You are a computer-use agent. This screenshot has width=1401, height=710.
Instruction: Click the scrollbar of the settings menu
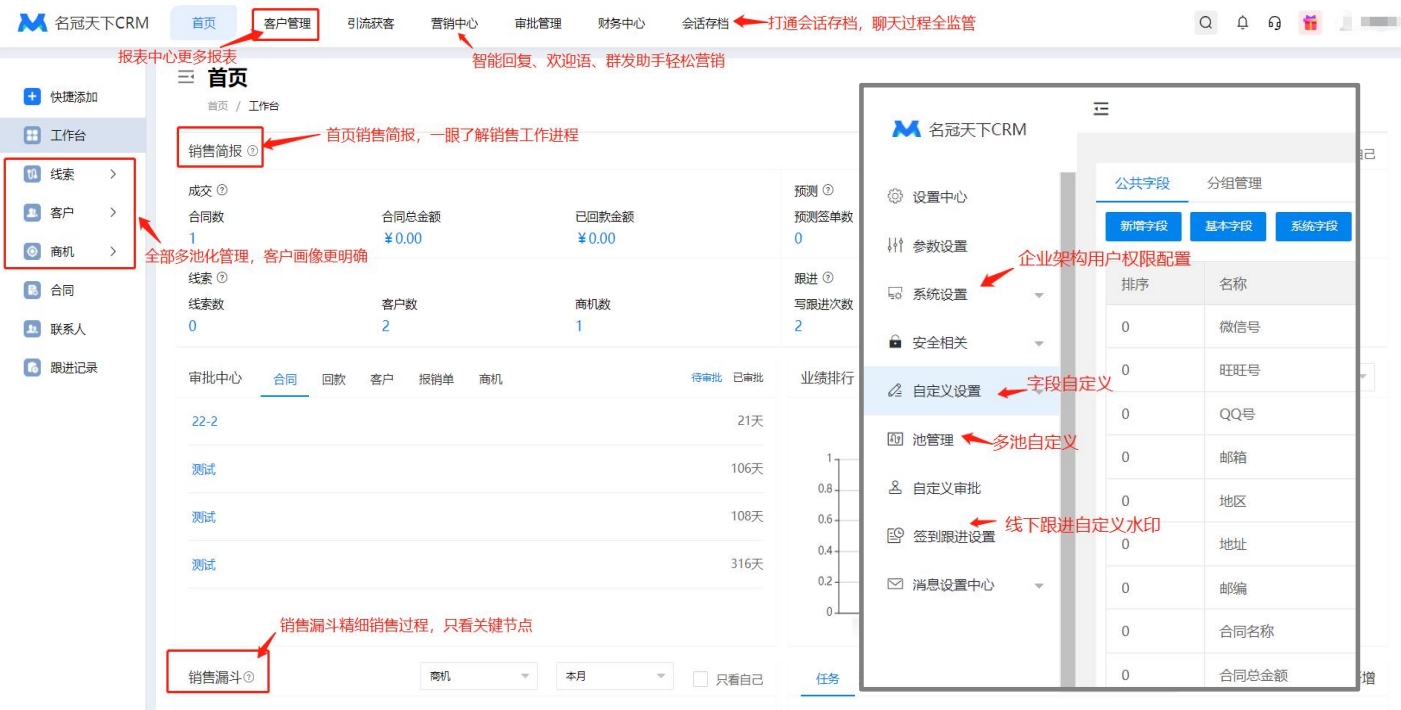click(x=1067, y=430)
